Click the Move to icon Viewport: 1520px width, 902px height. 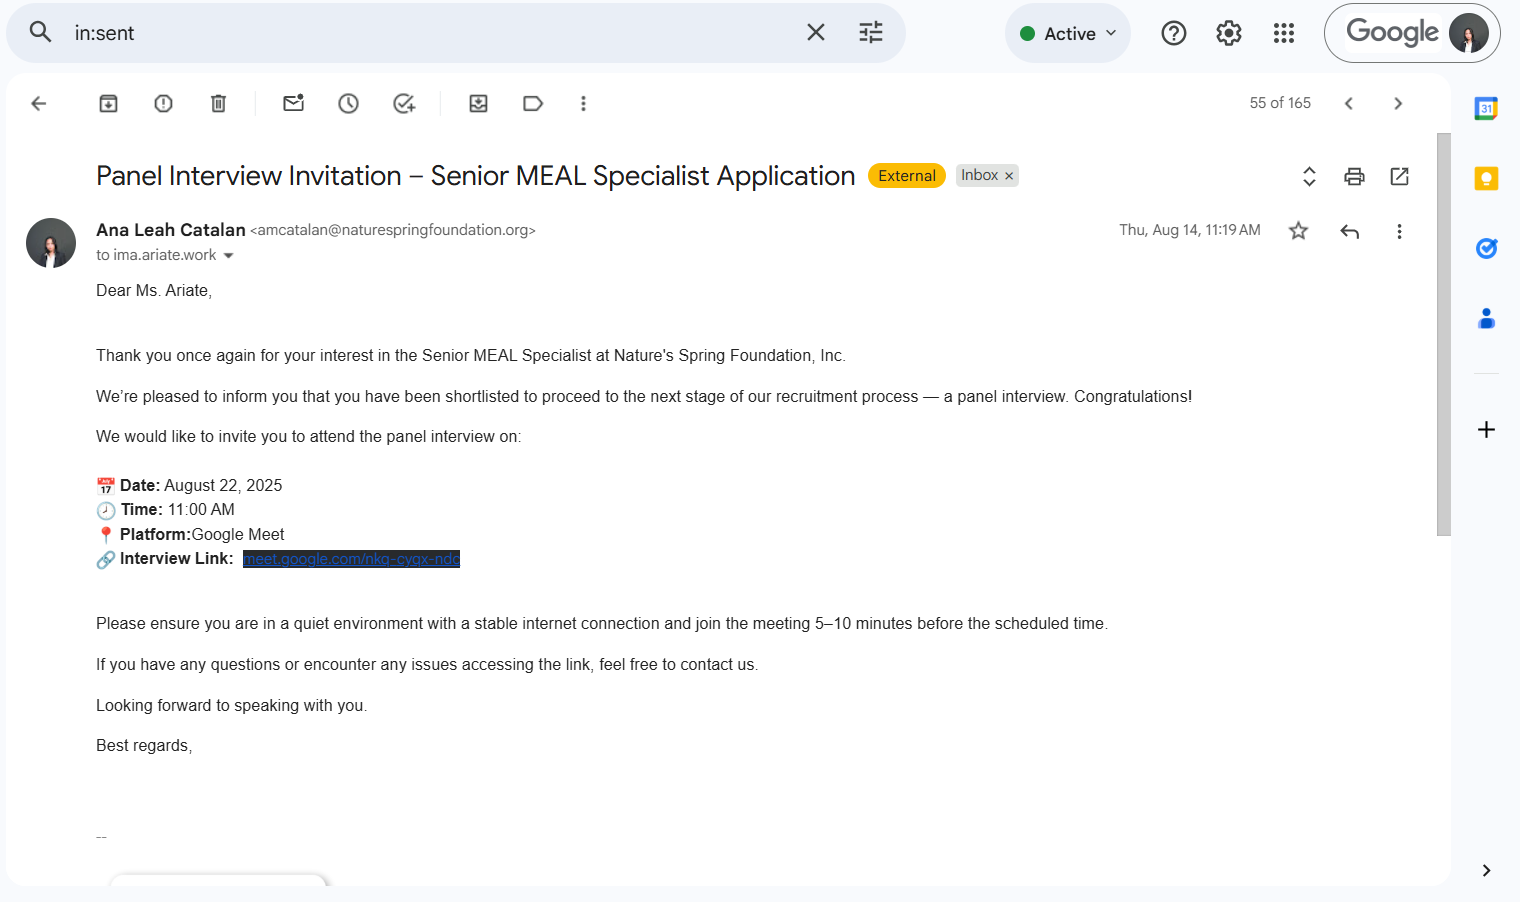(x=478, y=103)
